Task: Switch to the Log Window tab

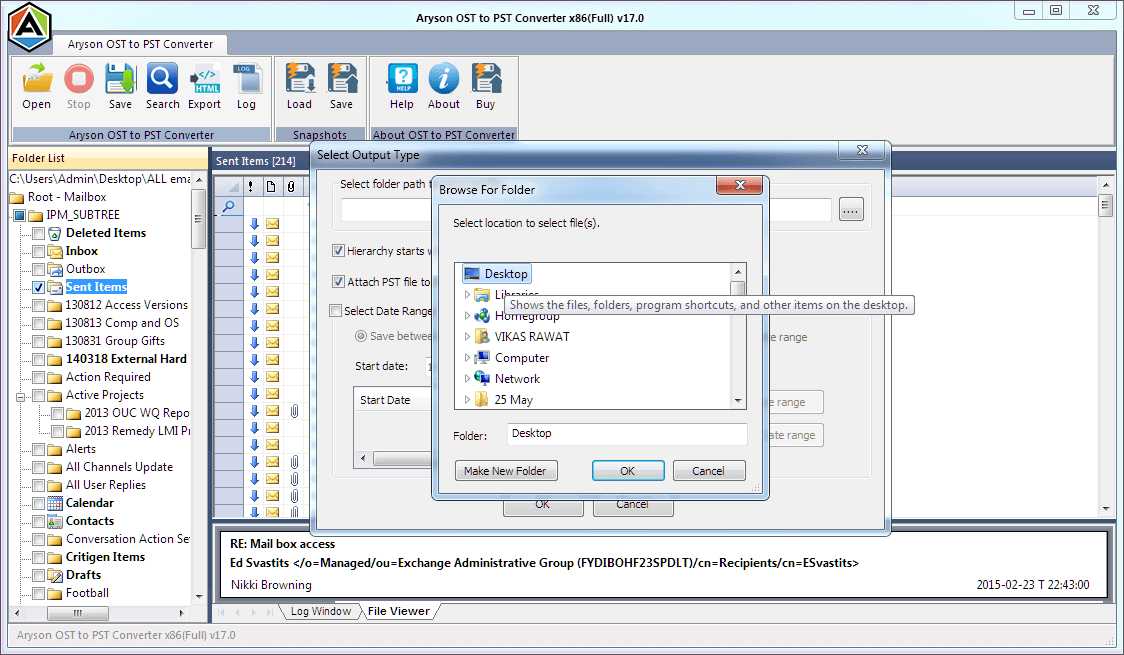Action: [320, 611]
